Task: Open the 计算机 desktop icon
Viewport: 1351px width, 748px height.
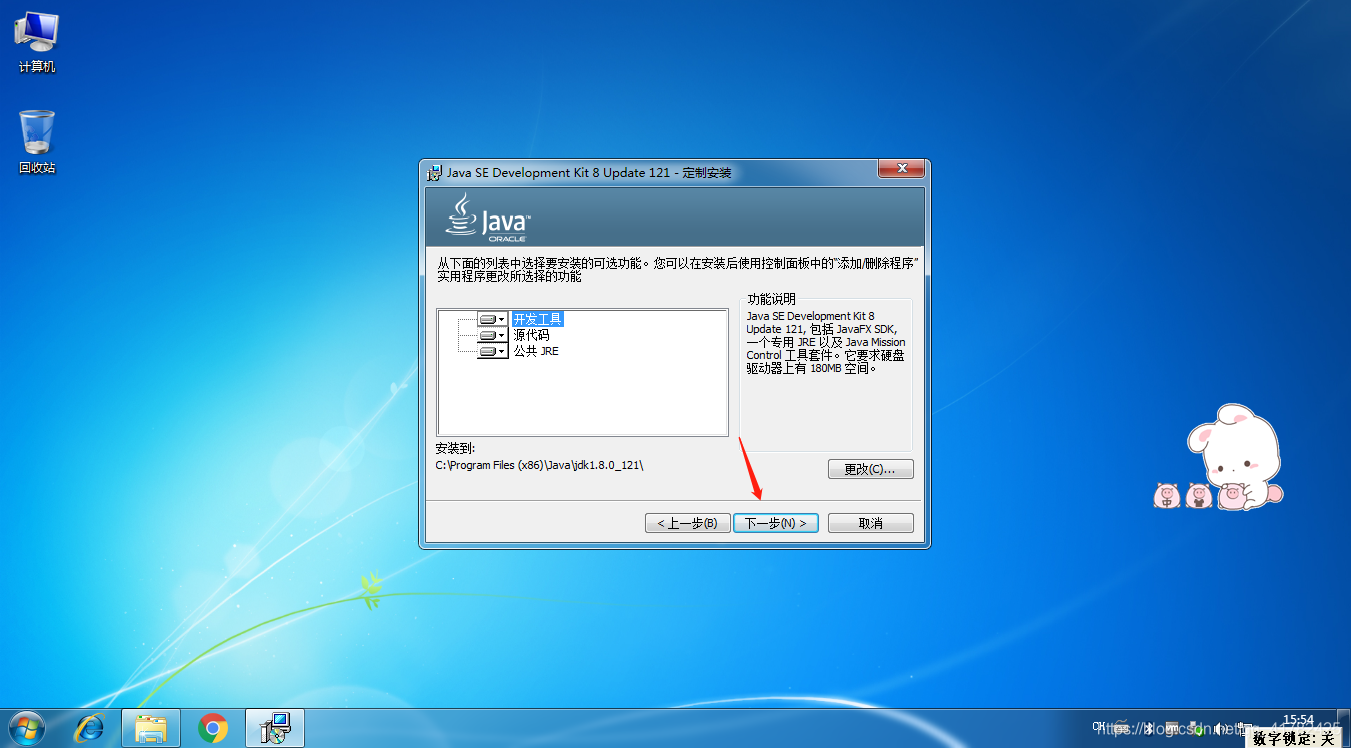Action: (37, 43)
